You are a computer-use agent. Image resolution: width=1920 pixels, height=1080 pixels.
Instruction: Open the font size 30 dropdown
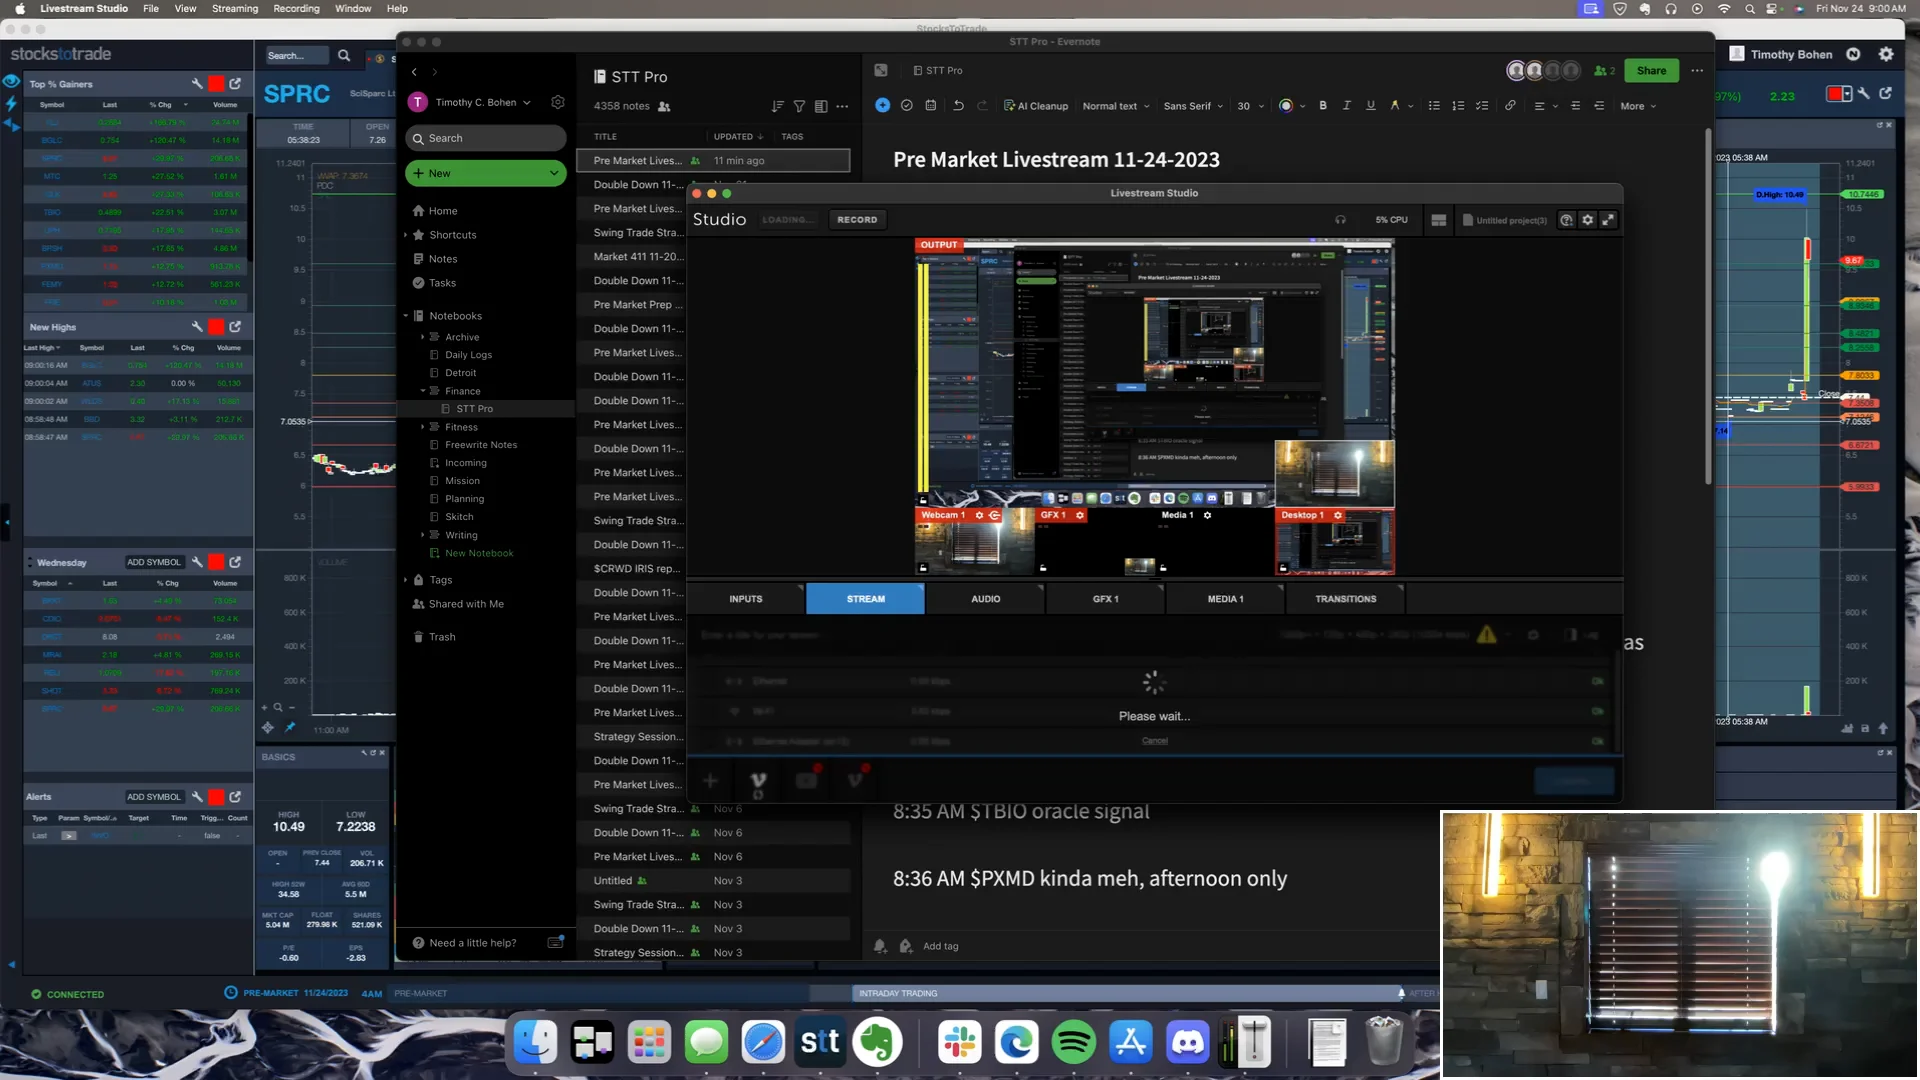[x=1251, y=106]
